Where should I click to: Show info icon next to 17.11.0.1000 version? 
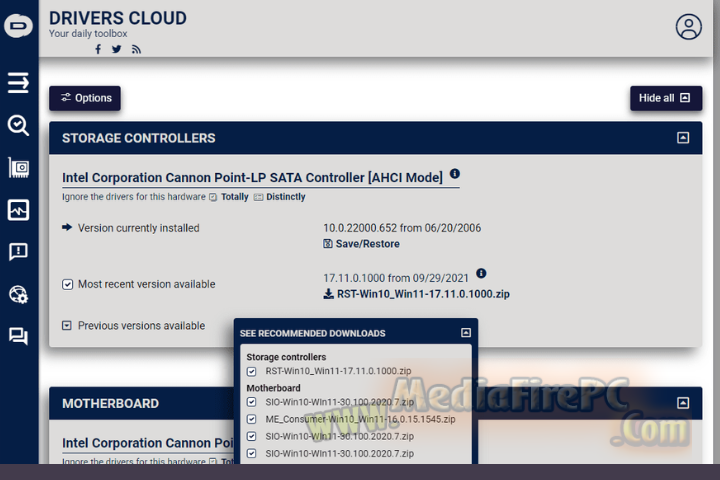pos(481,273)
